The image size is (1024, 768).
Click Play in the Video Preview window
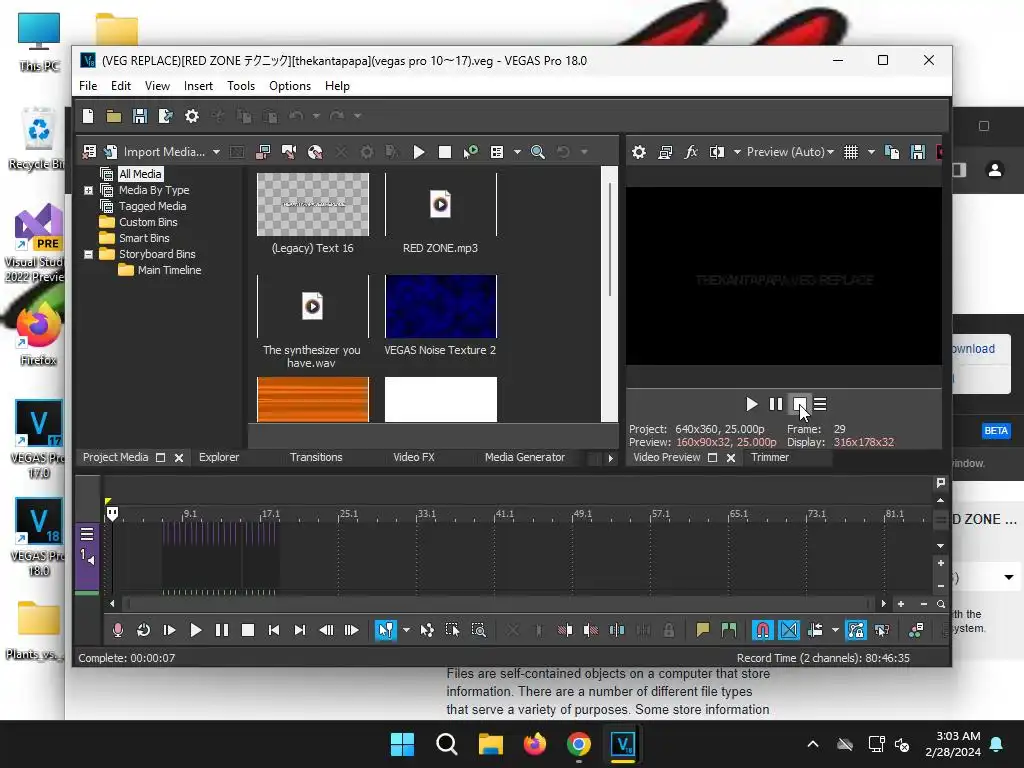point(751,404)
